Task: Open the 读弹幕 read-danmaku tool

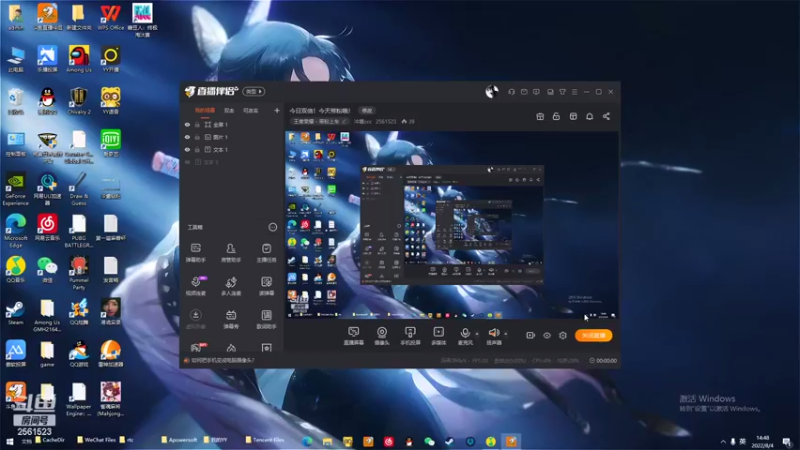Action: point(266,286)
